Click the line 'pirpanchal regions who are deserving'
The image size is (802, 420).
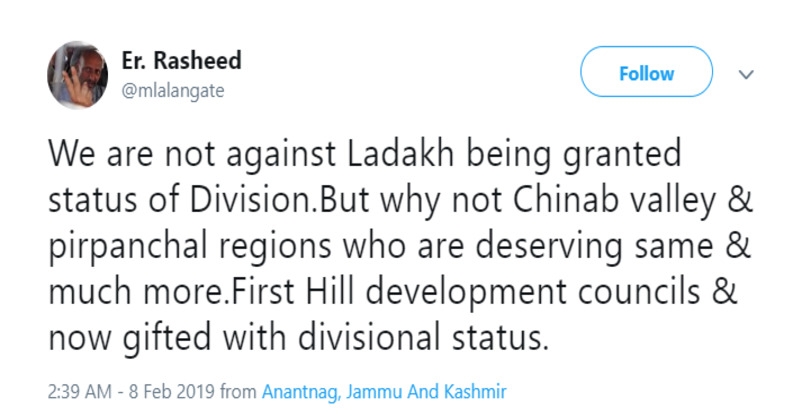tap(399, 247)
